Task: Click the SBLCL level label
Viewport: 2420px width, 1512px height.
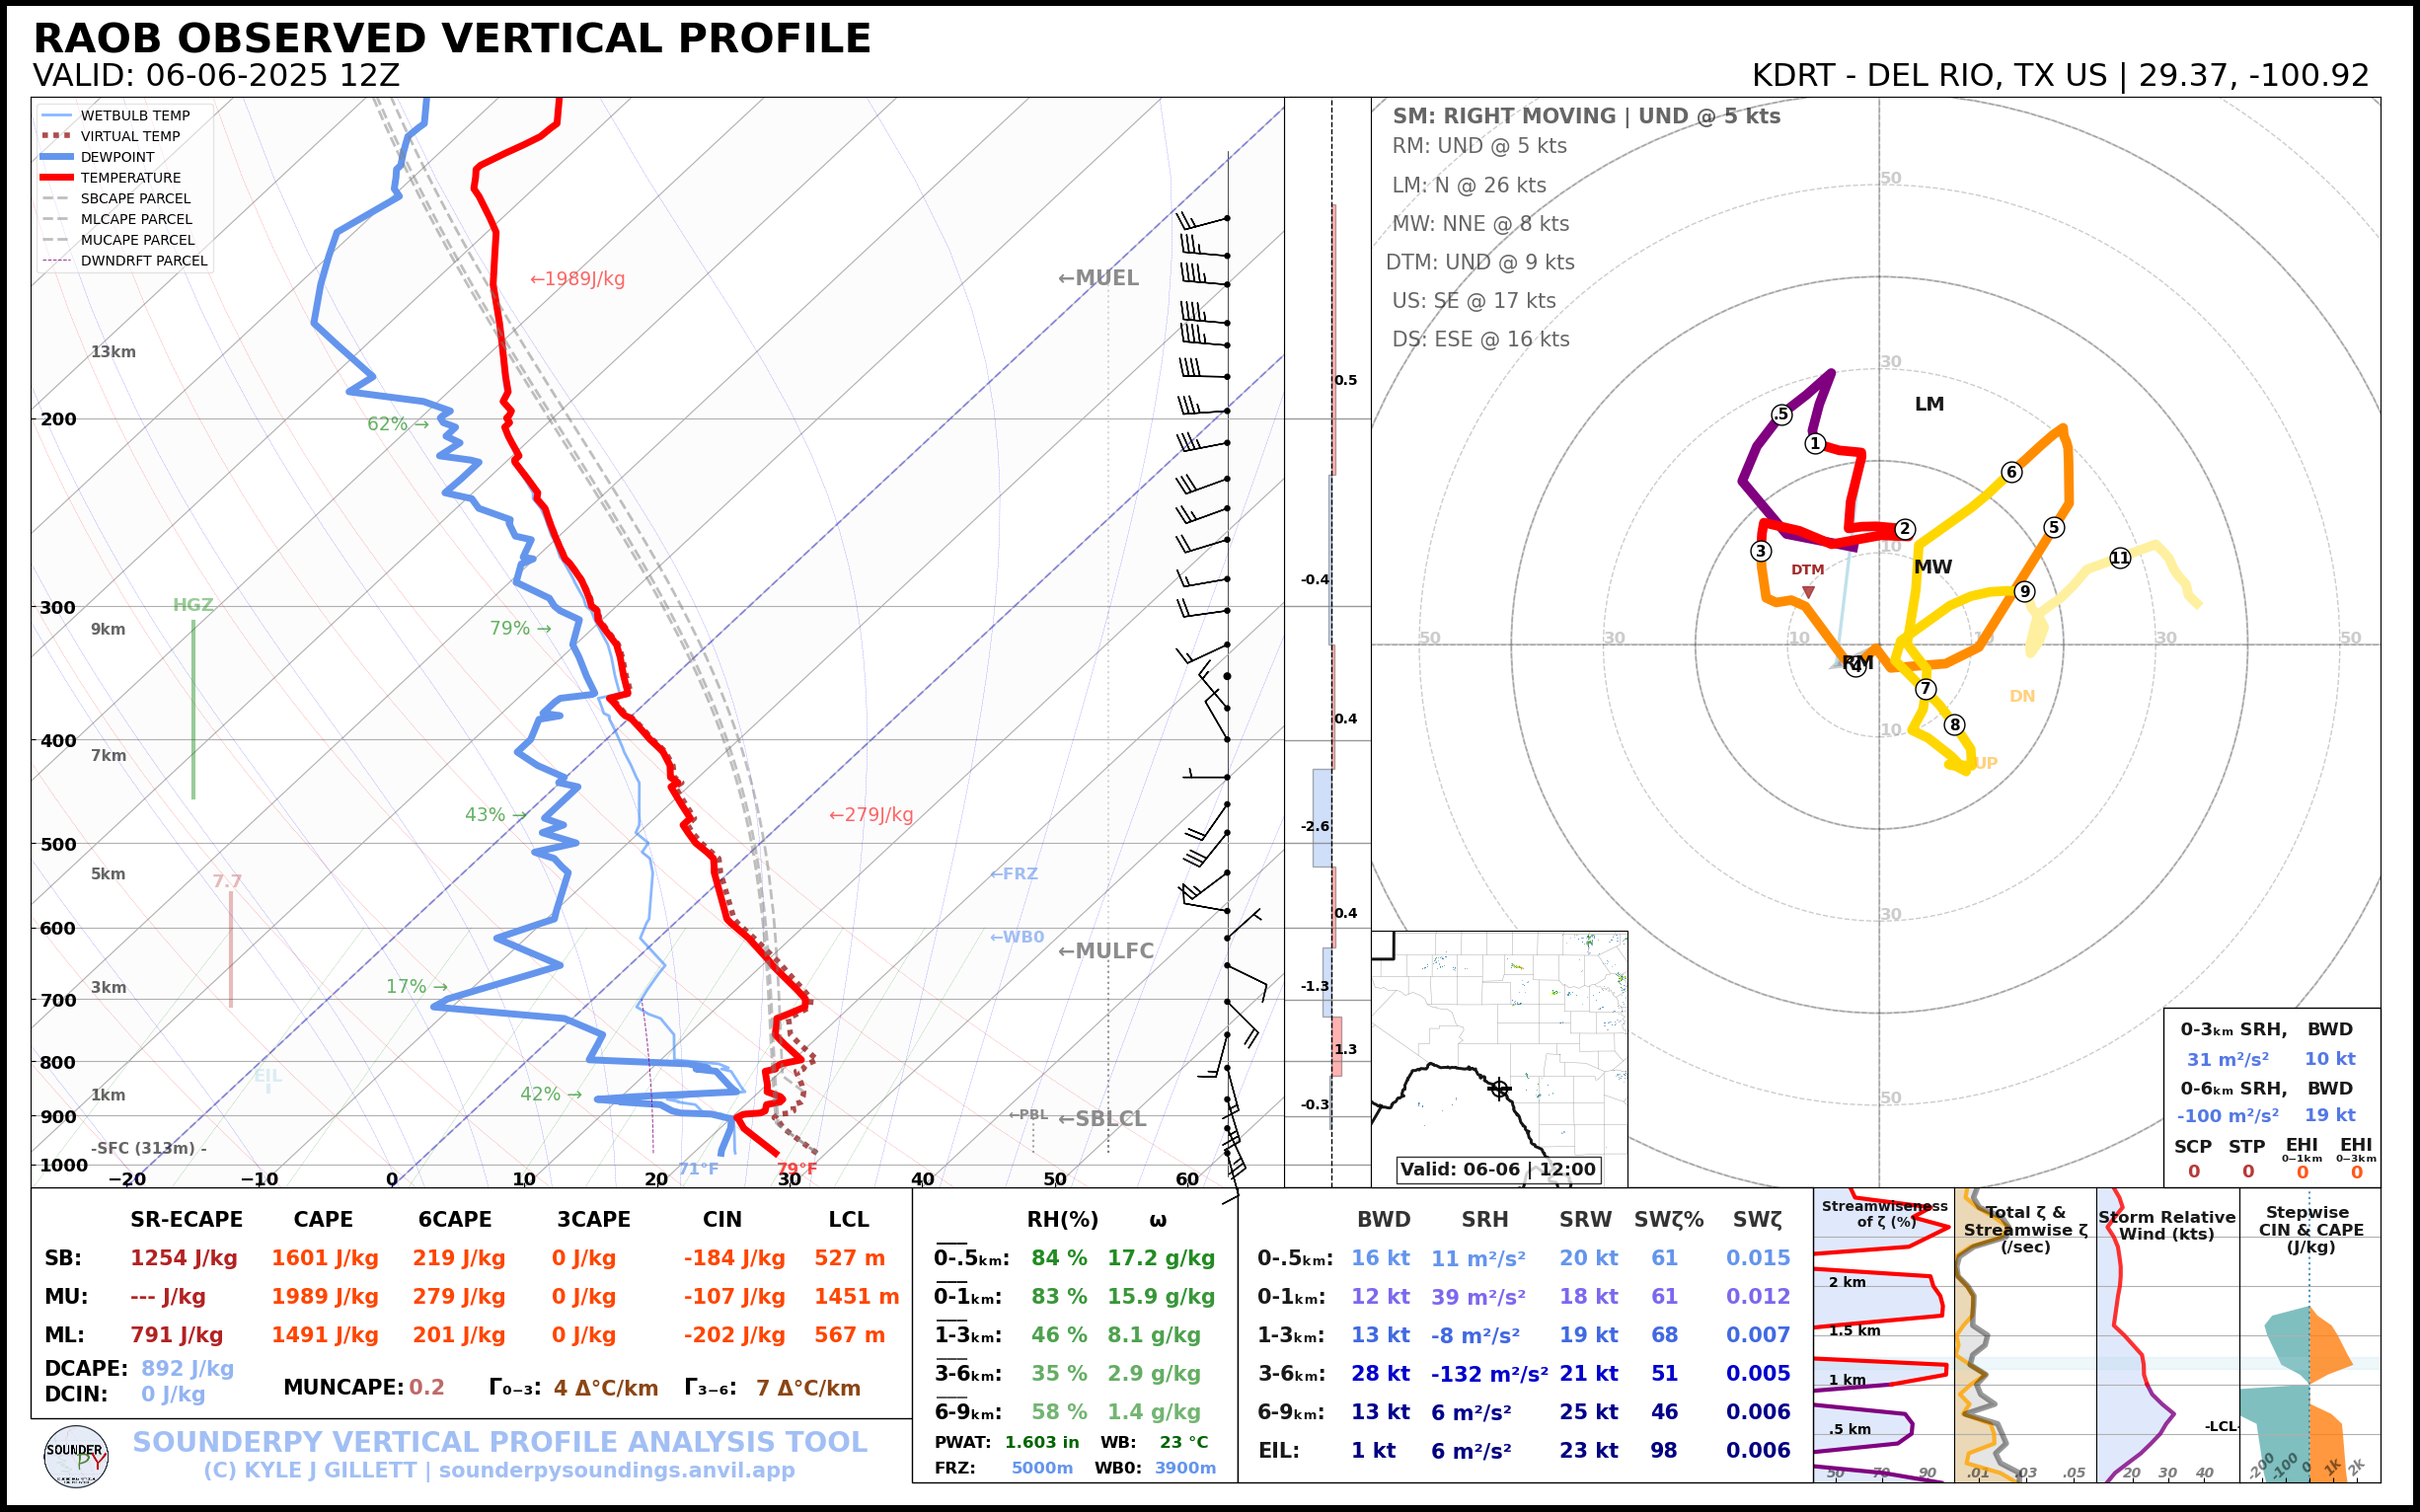Action: point(1102,1119)
